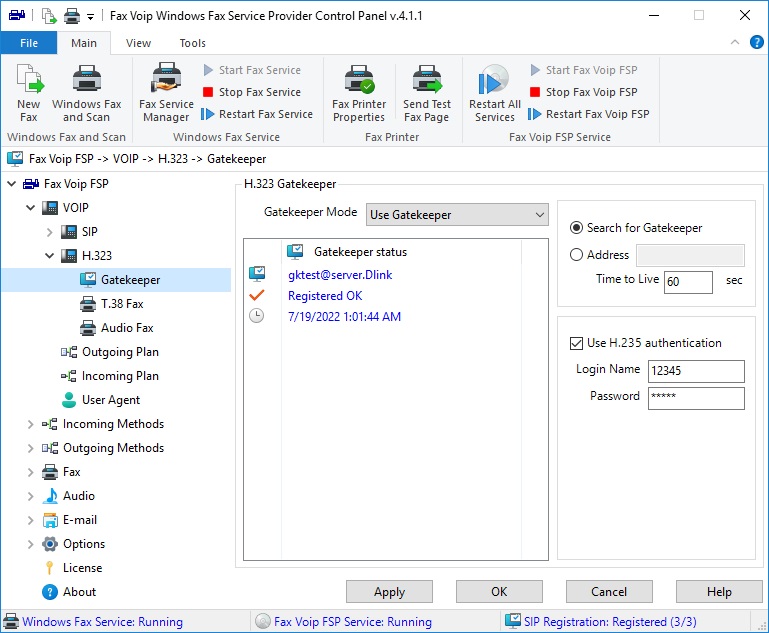
Task: Expand the Fax tree node
Action: click(x=30, y=472)
